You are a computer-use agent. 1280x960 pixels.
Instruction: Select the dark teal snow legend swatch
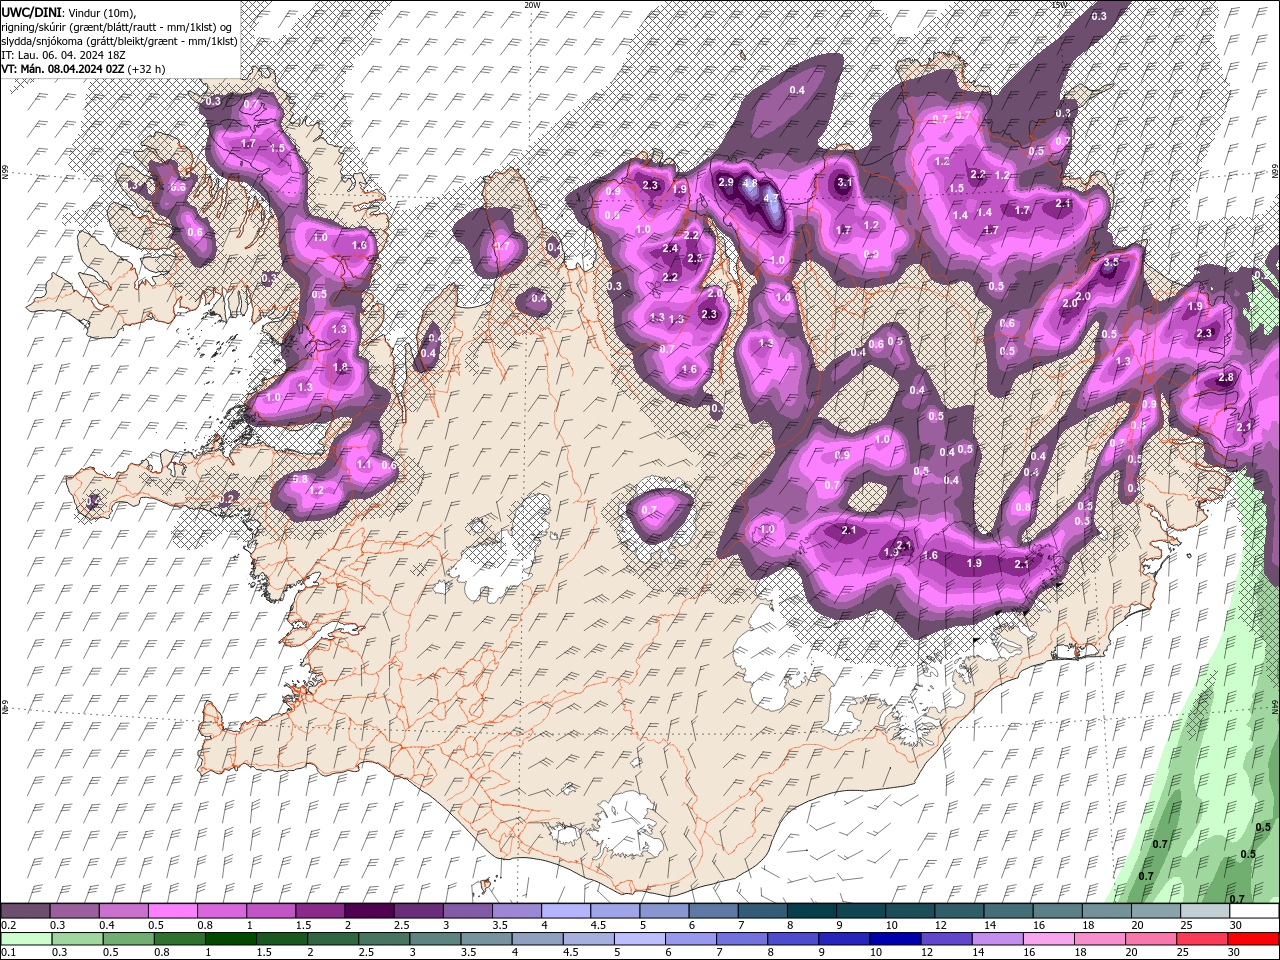(812, 911)
